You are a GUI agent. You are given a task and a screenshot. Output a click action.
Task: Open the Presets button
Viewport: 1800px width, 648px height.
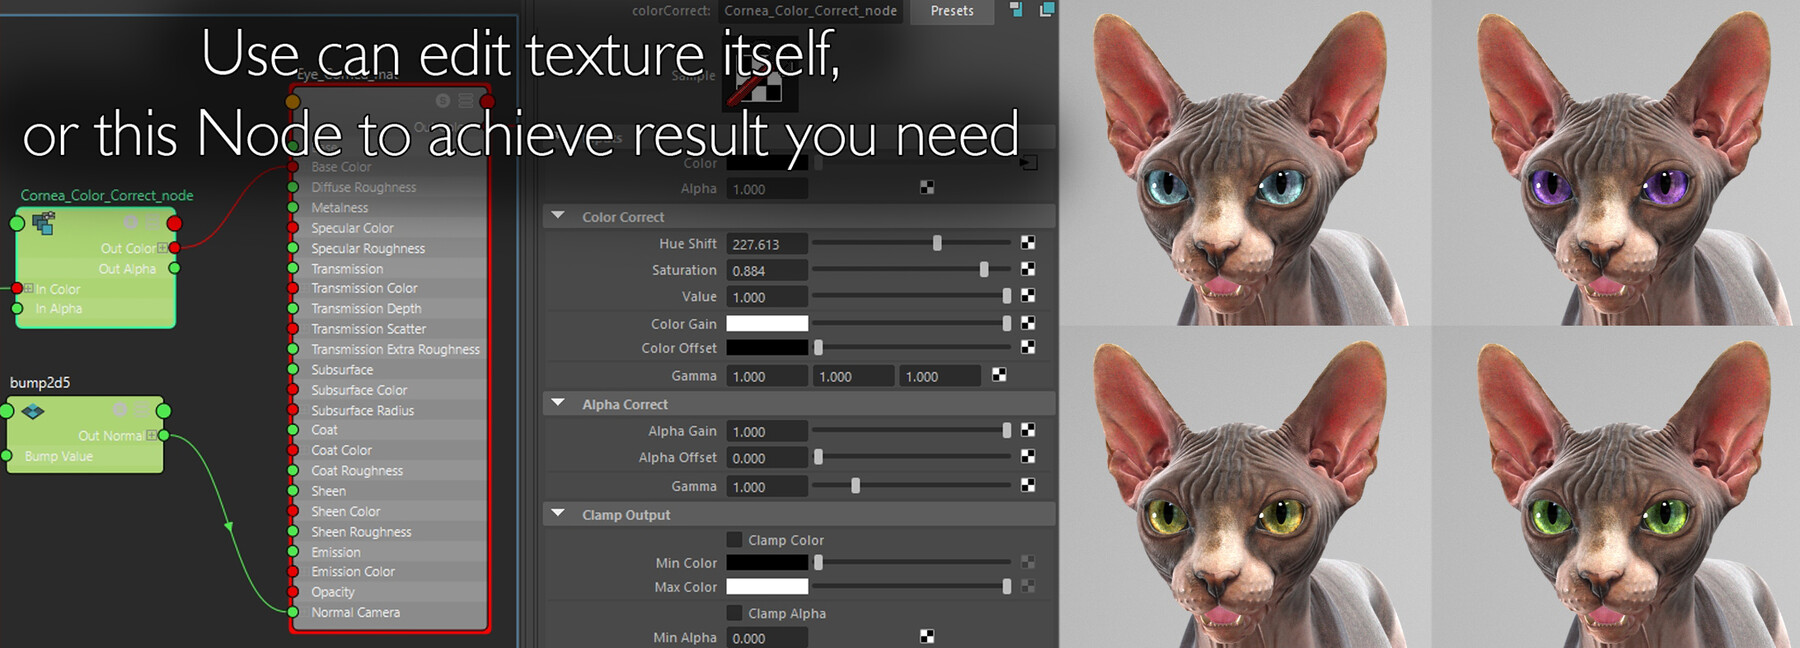[952, 11]
